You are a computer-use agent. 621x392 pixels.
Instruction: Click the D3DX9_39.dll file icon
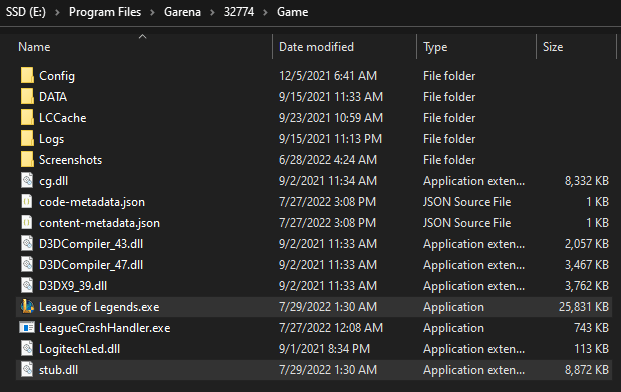coord(27,285)
